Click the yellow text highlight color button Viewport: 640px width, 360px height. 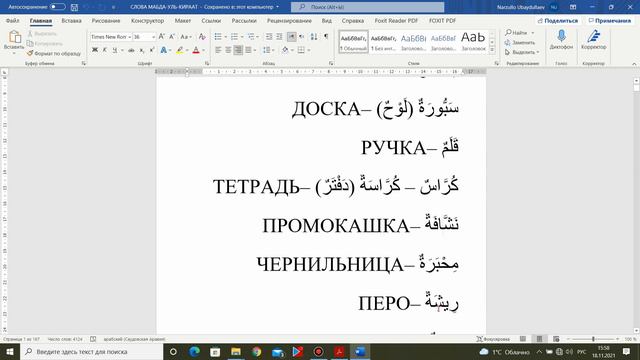coord(180,50)
